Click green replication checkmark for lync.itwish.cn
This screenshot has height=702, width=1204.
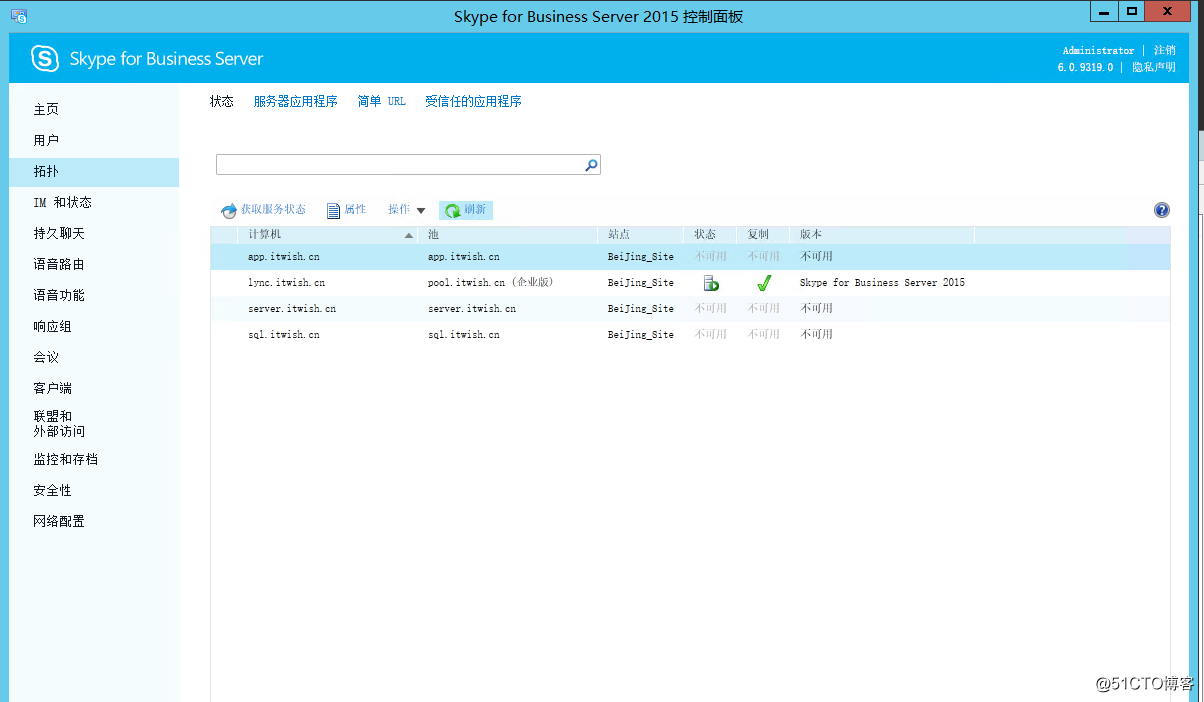764,283
